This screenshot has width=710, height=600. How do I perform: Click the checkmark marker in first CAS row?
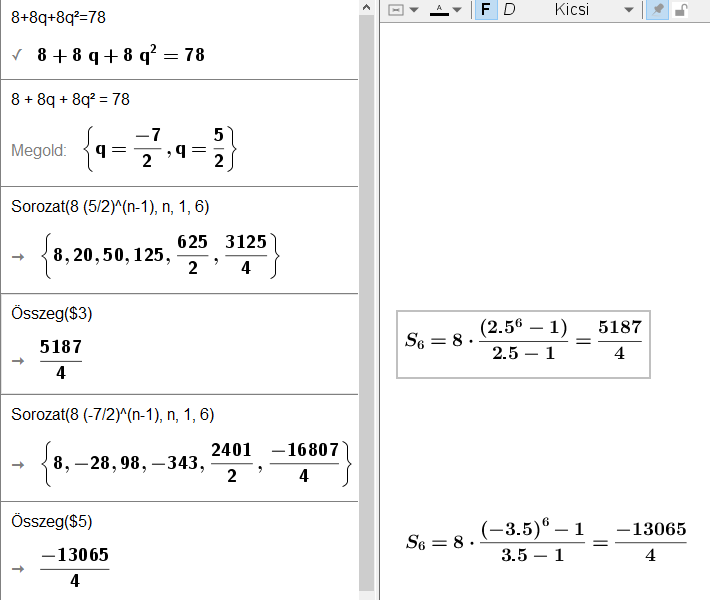click(x=17, y=56)
